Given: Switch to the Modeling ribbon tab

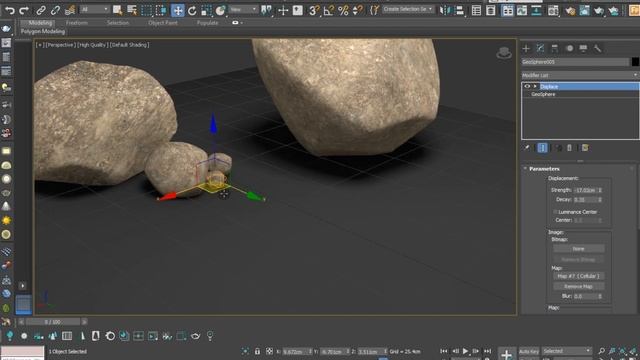Looking at the screenshot, I should tap(40, 23).
